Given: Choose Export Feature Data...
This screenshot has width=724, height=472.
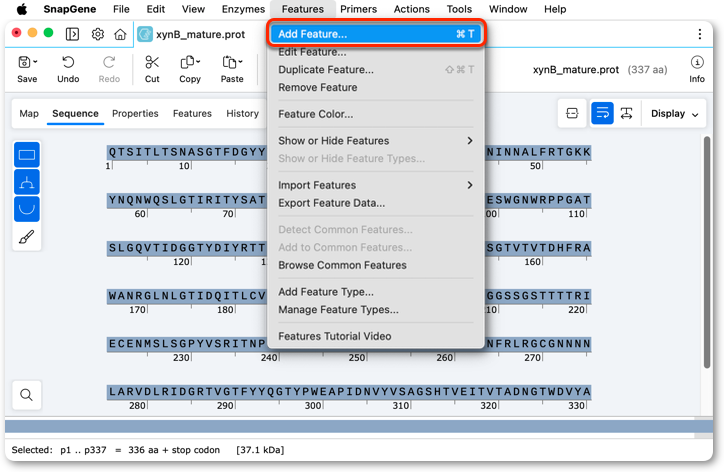Looking at the screenshot, I should pos(376,203).
